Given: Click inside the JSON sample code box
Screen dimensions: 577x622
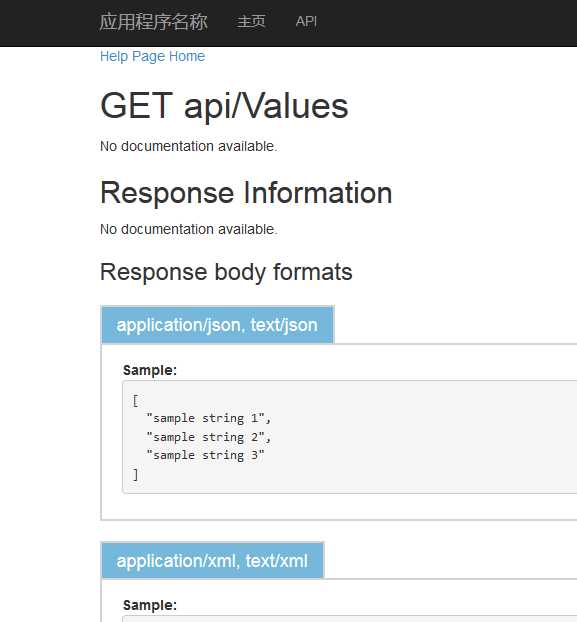Looking at the screenshot, I should tap(350, 437).
